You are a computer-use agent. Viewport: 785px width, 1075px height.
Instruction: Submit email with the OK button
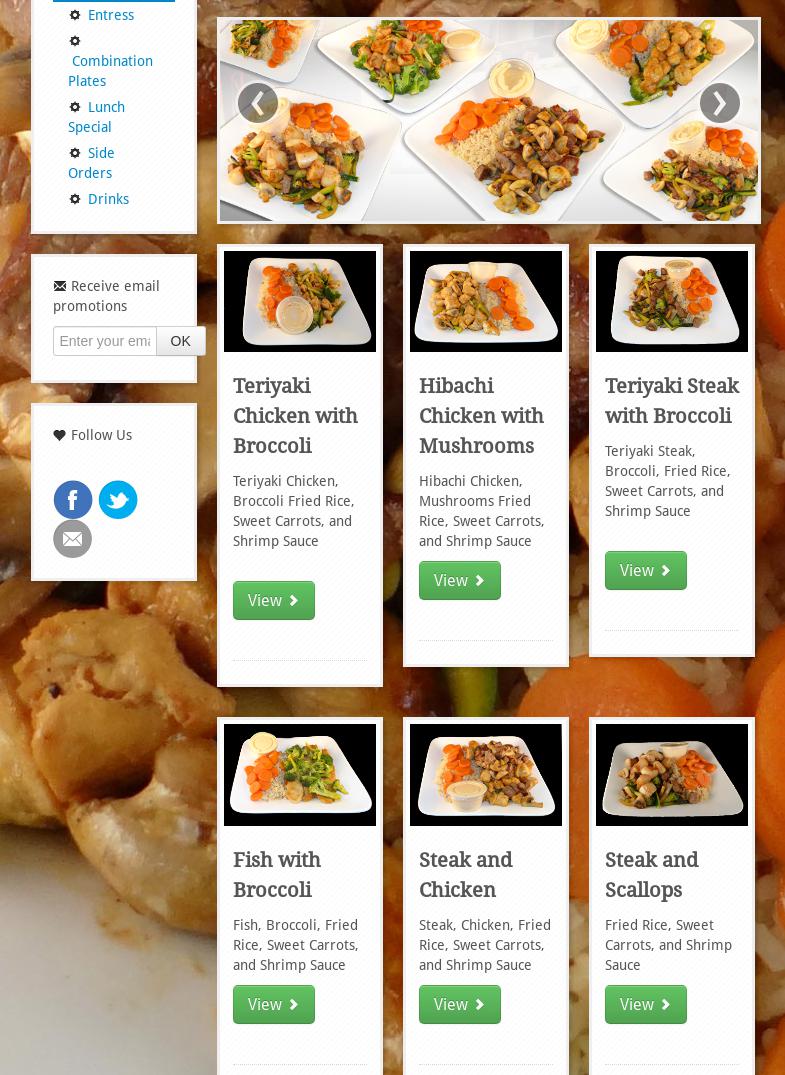tap(180, 341)
